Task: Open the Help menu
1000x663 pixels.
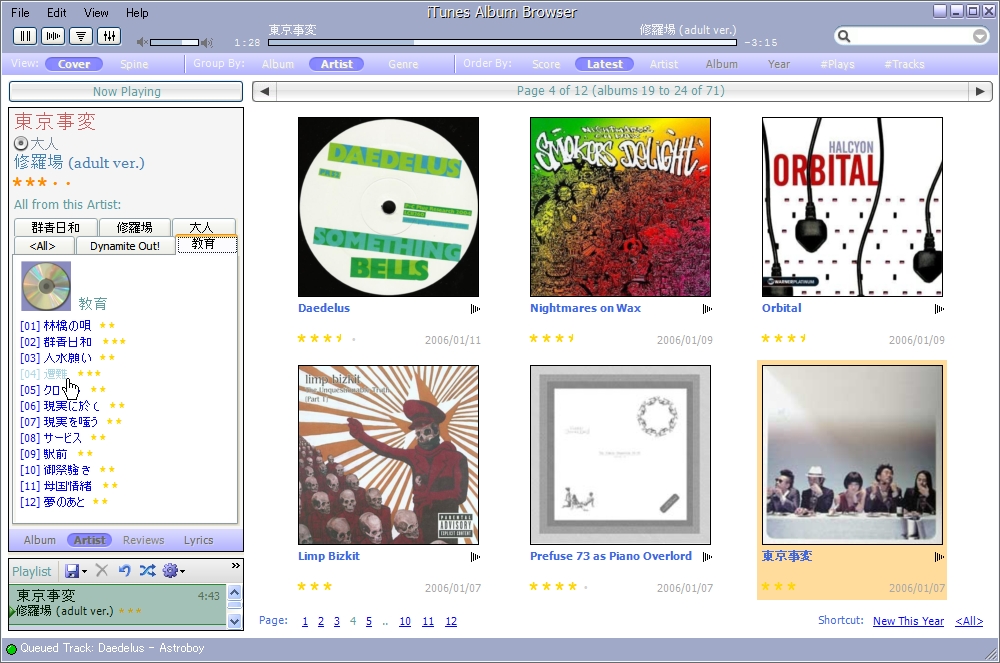Action: 136,12
